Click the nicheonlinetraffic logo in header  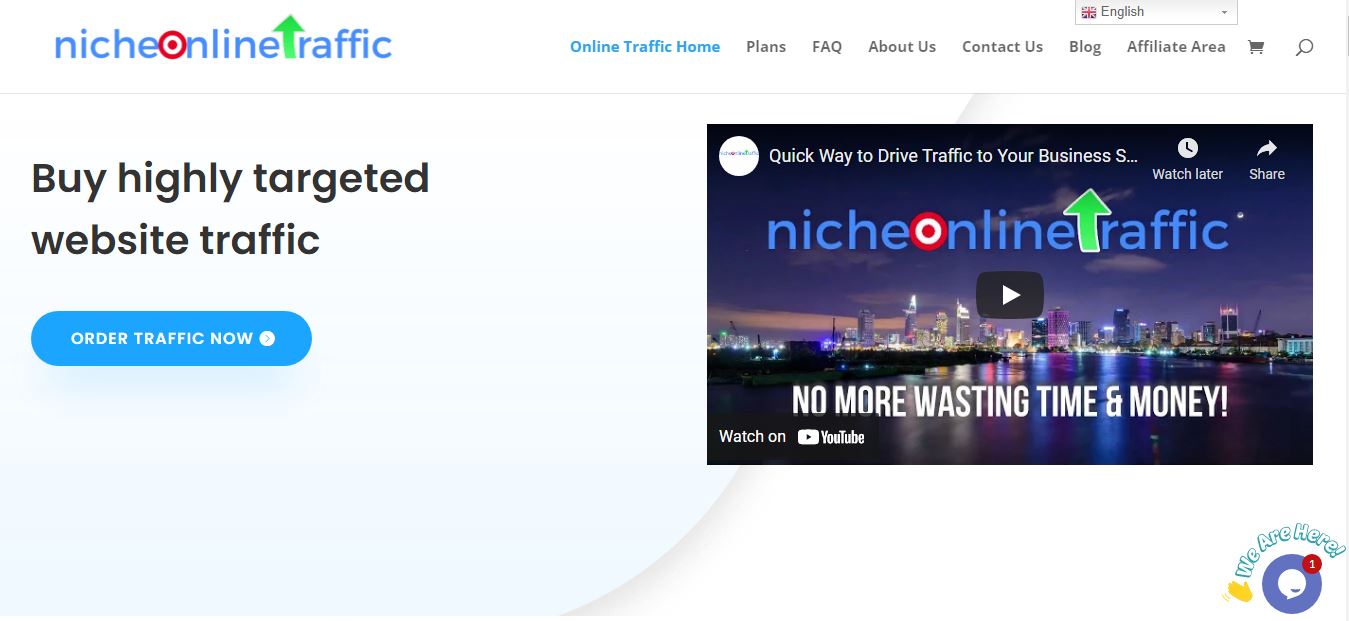click(223, 38)
